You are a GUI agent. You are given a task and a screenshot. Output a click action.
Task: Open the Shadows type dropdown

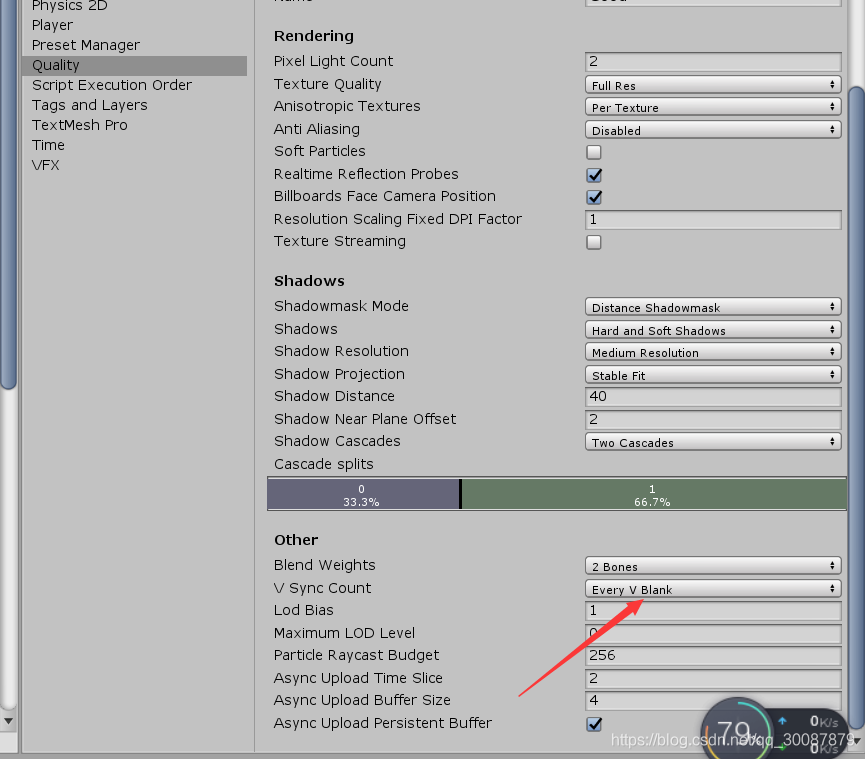713,330
